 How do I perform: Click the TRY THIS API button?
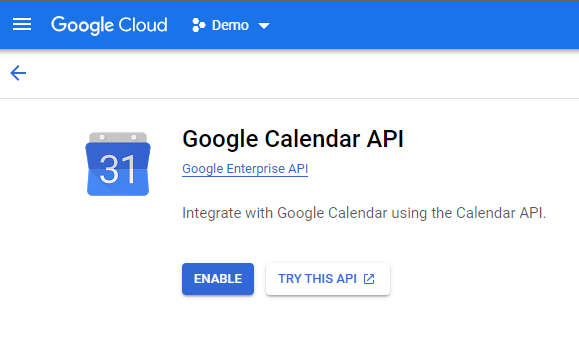pyautogui.click(x=328, y=279)
